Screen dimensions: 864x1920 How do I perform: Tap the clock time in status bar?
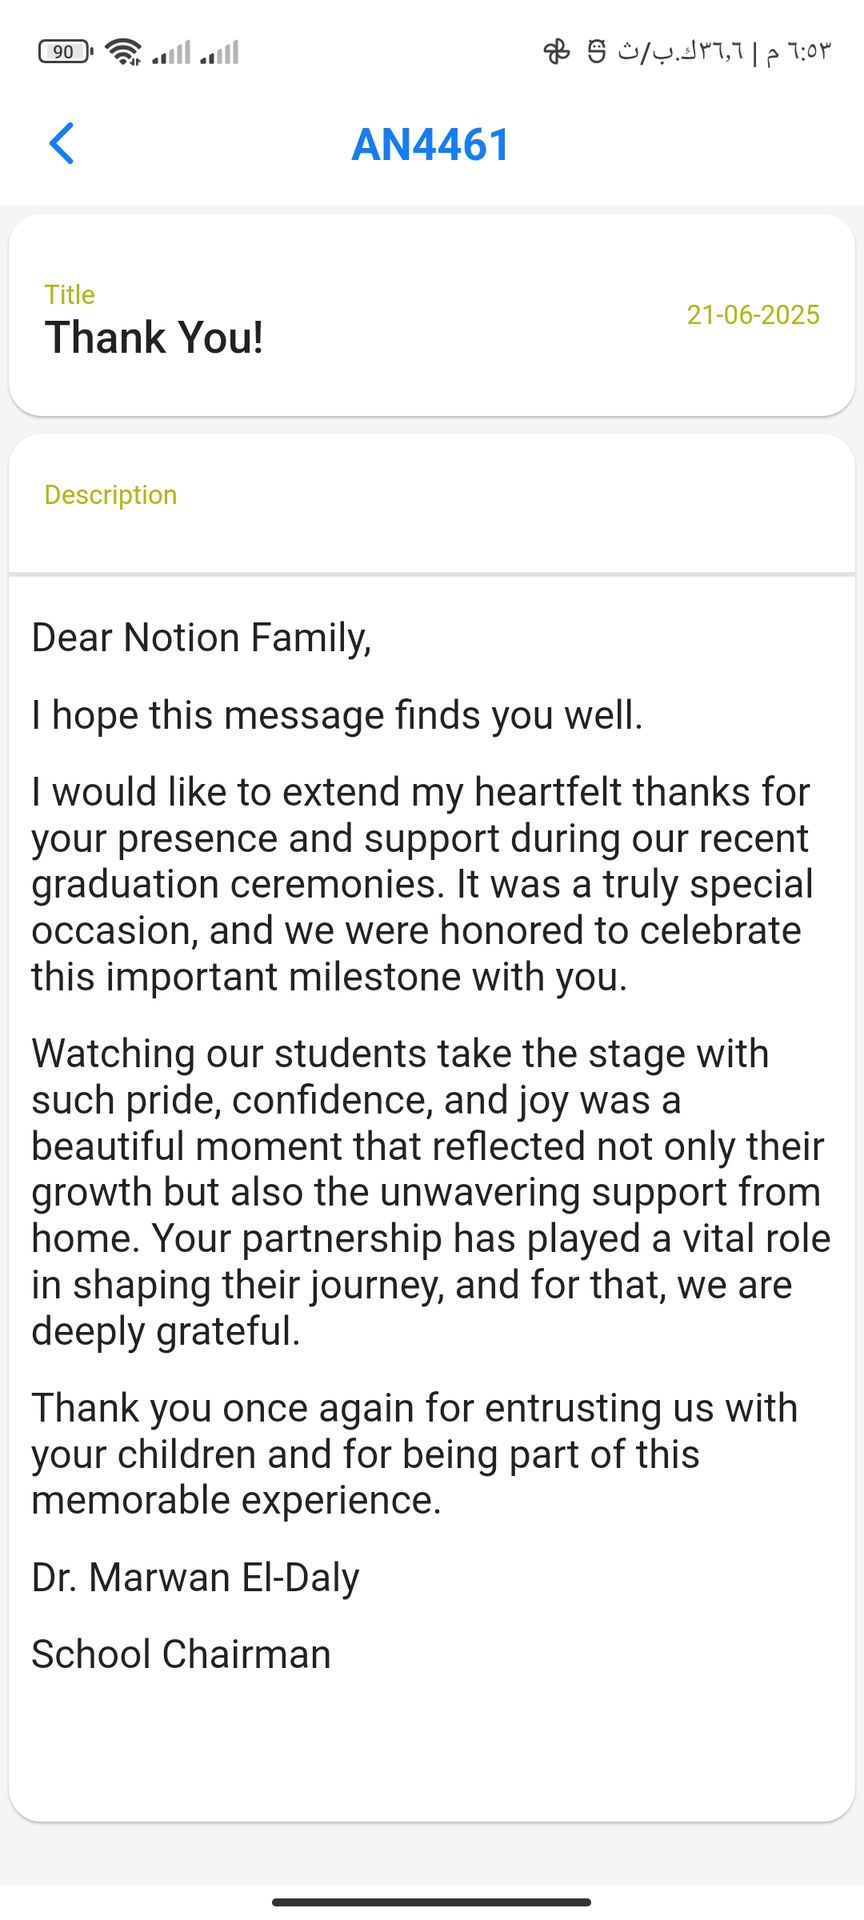coord(799,51)
